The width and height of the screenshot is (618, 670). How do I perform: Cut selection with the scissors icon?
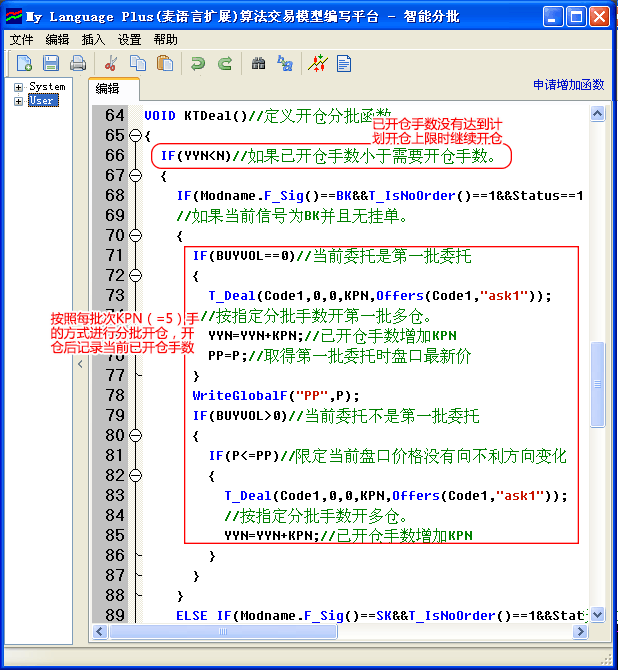pyautogui.click(x=111, y=64)
